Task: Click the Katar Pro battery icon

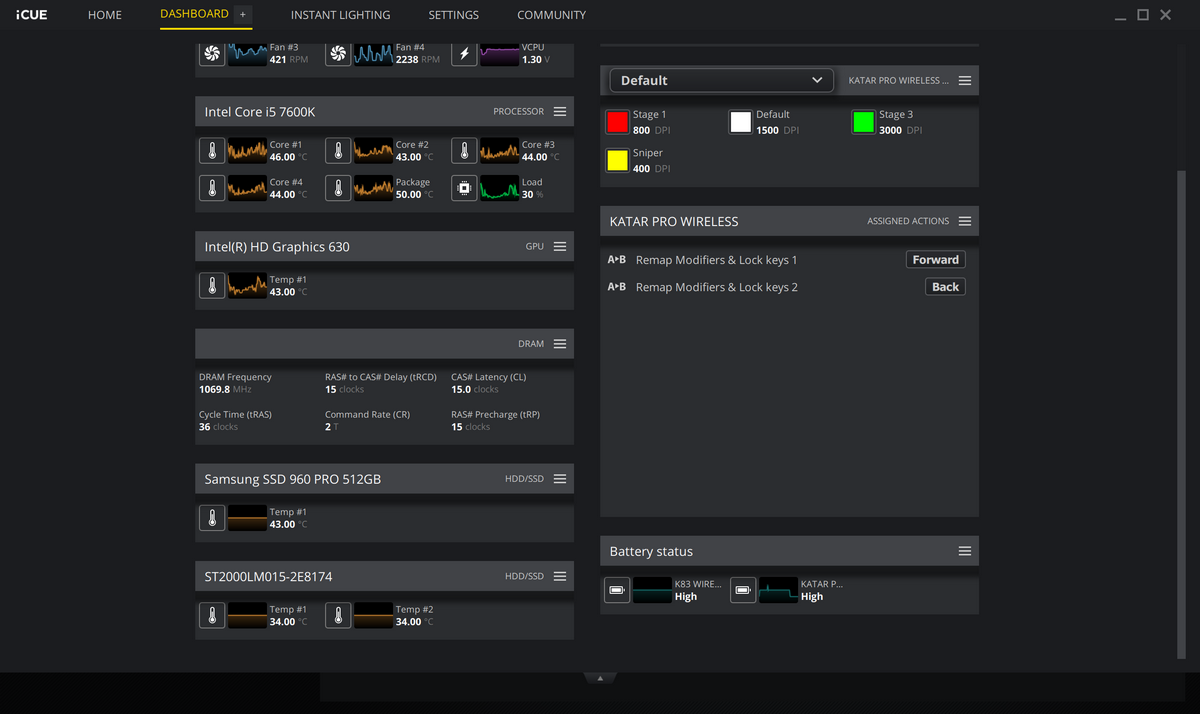Action: (x=743, y=590)
